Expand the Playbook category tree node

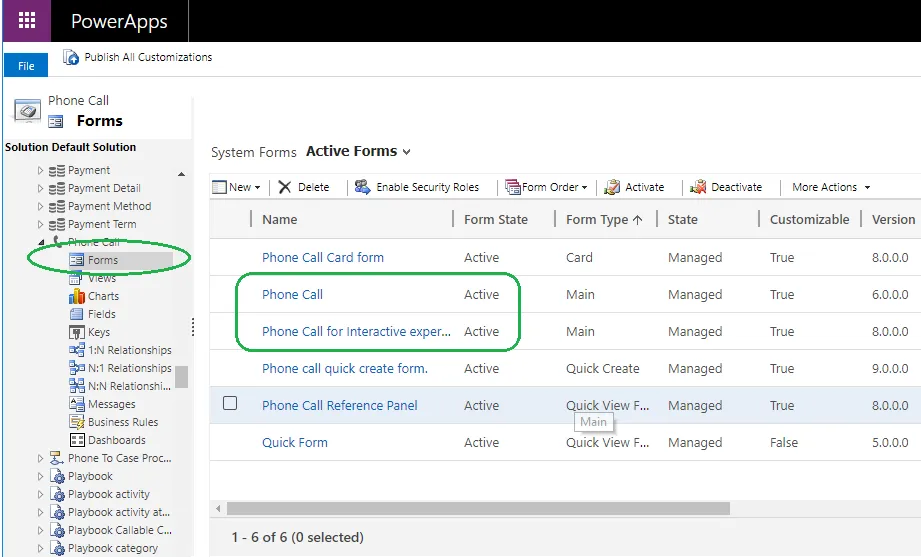40,548
